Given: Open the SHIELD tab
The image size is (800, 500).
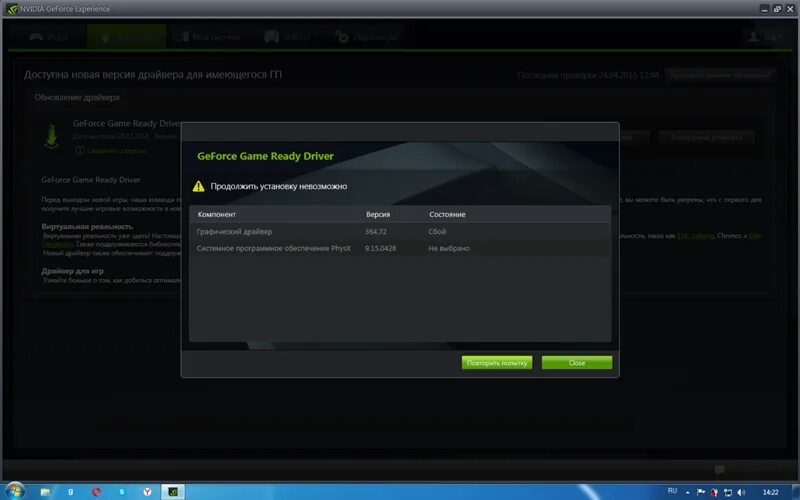Looking at the screenshot, I should [287, 37].
